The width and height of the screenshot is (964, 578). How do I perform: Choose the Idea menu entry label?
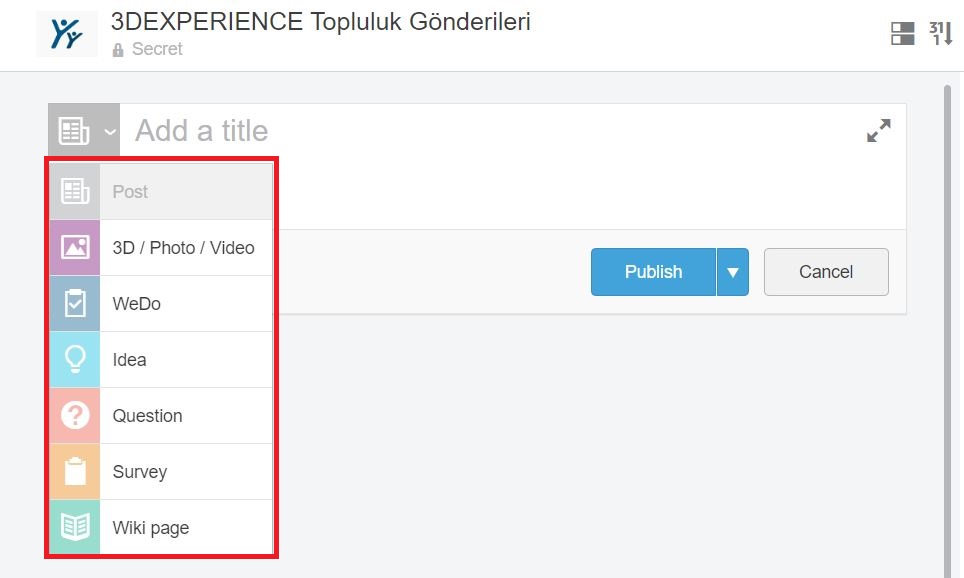pos(130,360)
